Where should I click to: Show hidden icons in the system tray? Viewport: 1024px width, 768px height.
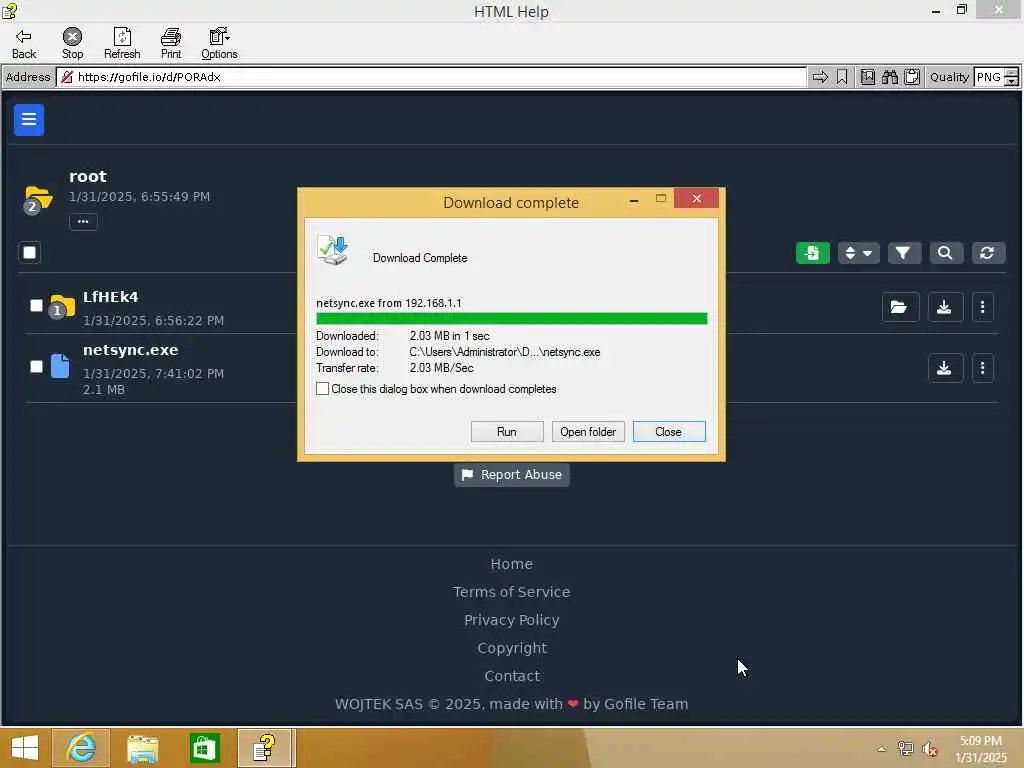pyautogui.click(x=882, y=749)
